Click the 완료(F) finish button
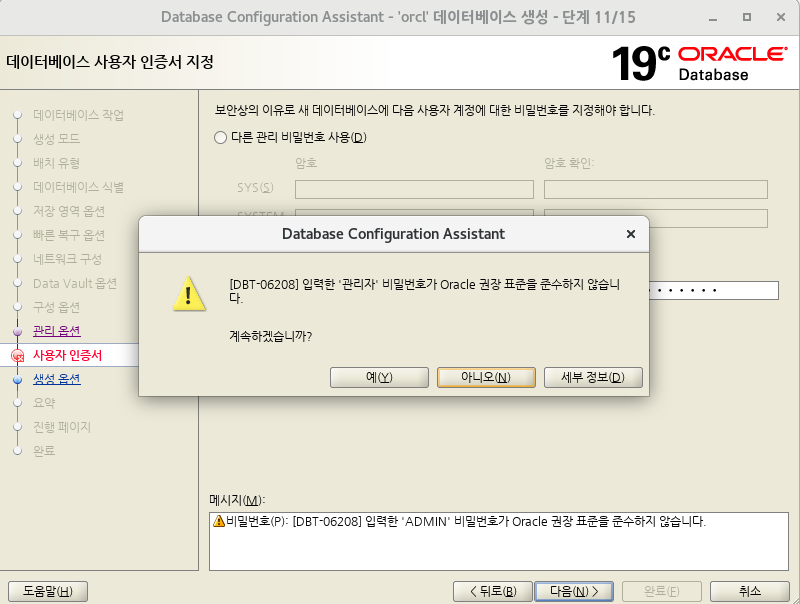 point(662,591)
